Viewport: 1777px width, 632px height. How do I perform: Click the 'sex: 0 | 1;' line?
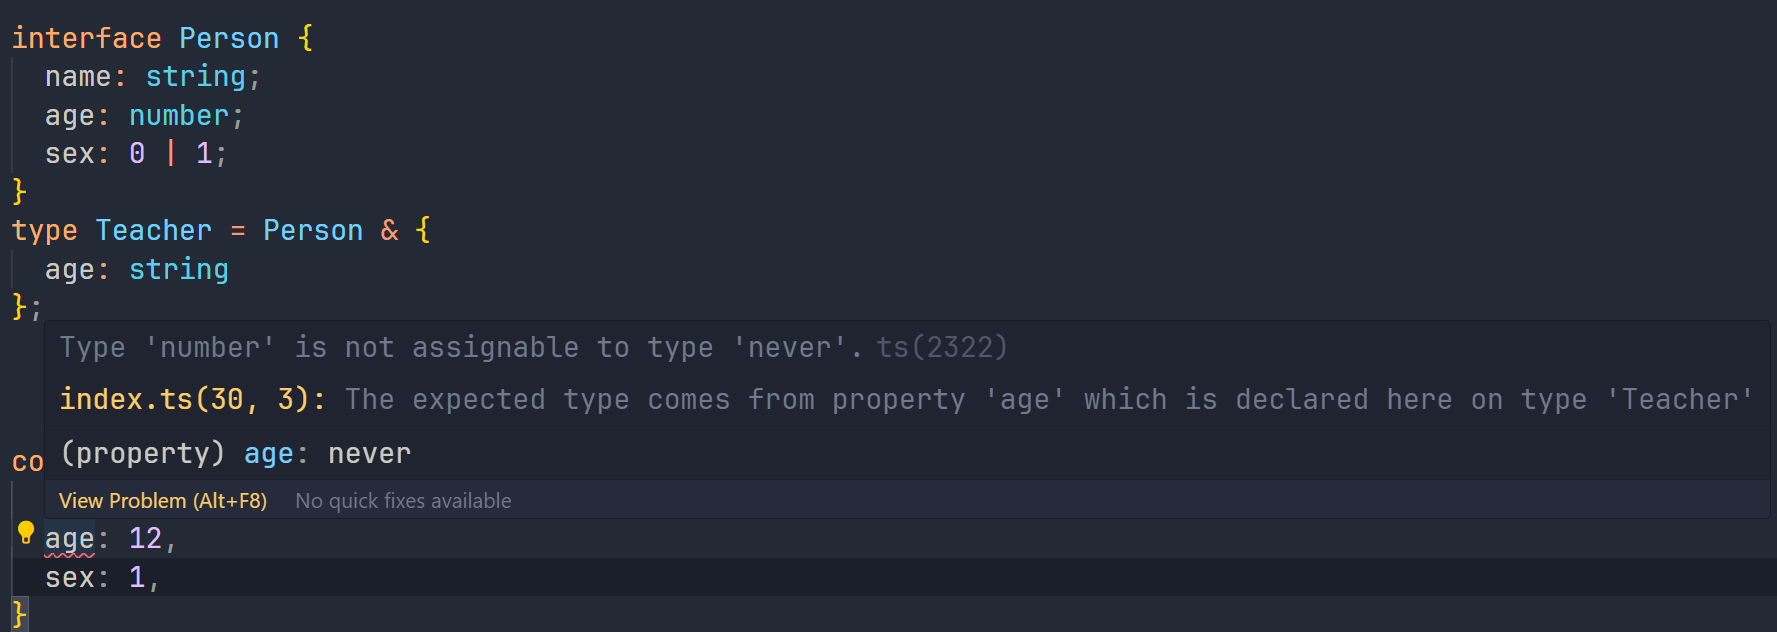(136, 154)
